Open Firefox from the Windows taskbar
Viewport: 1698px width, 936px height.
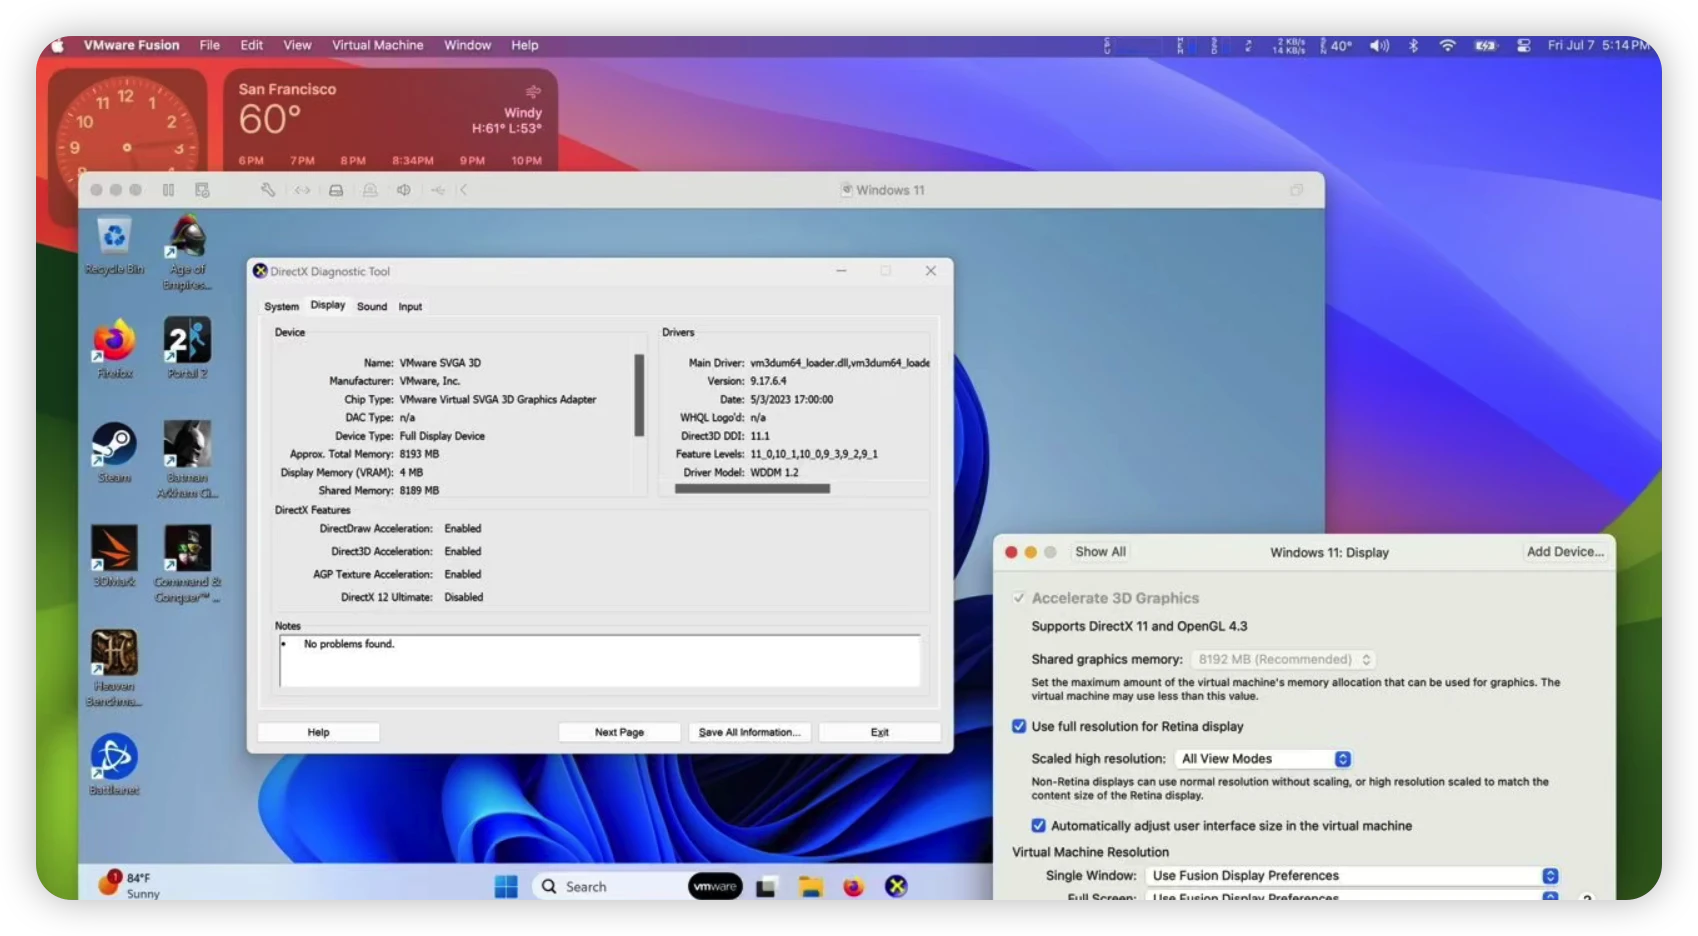tap(854, 886)
